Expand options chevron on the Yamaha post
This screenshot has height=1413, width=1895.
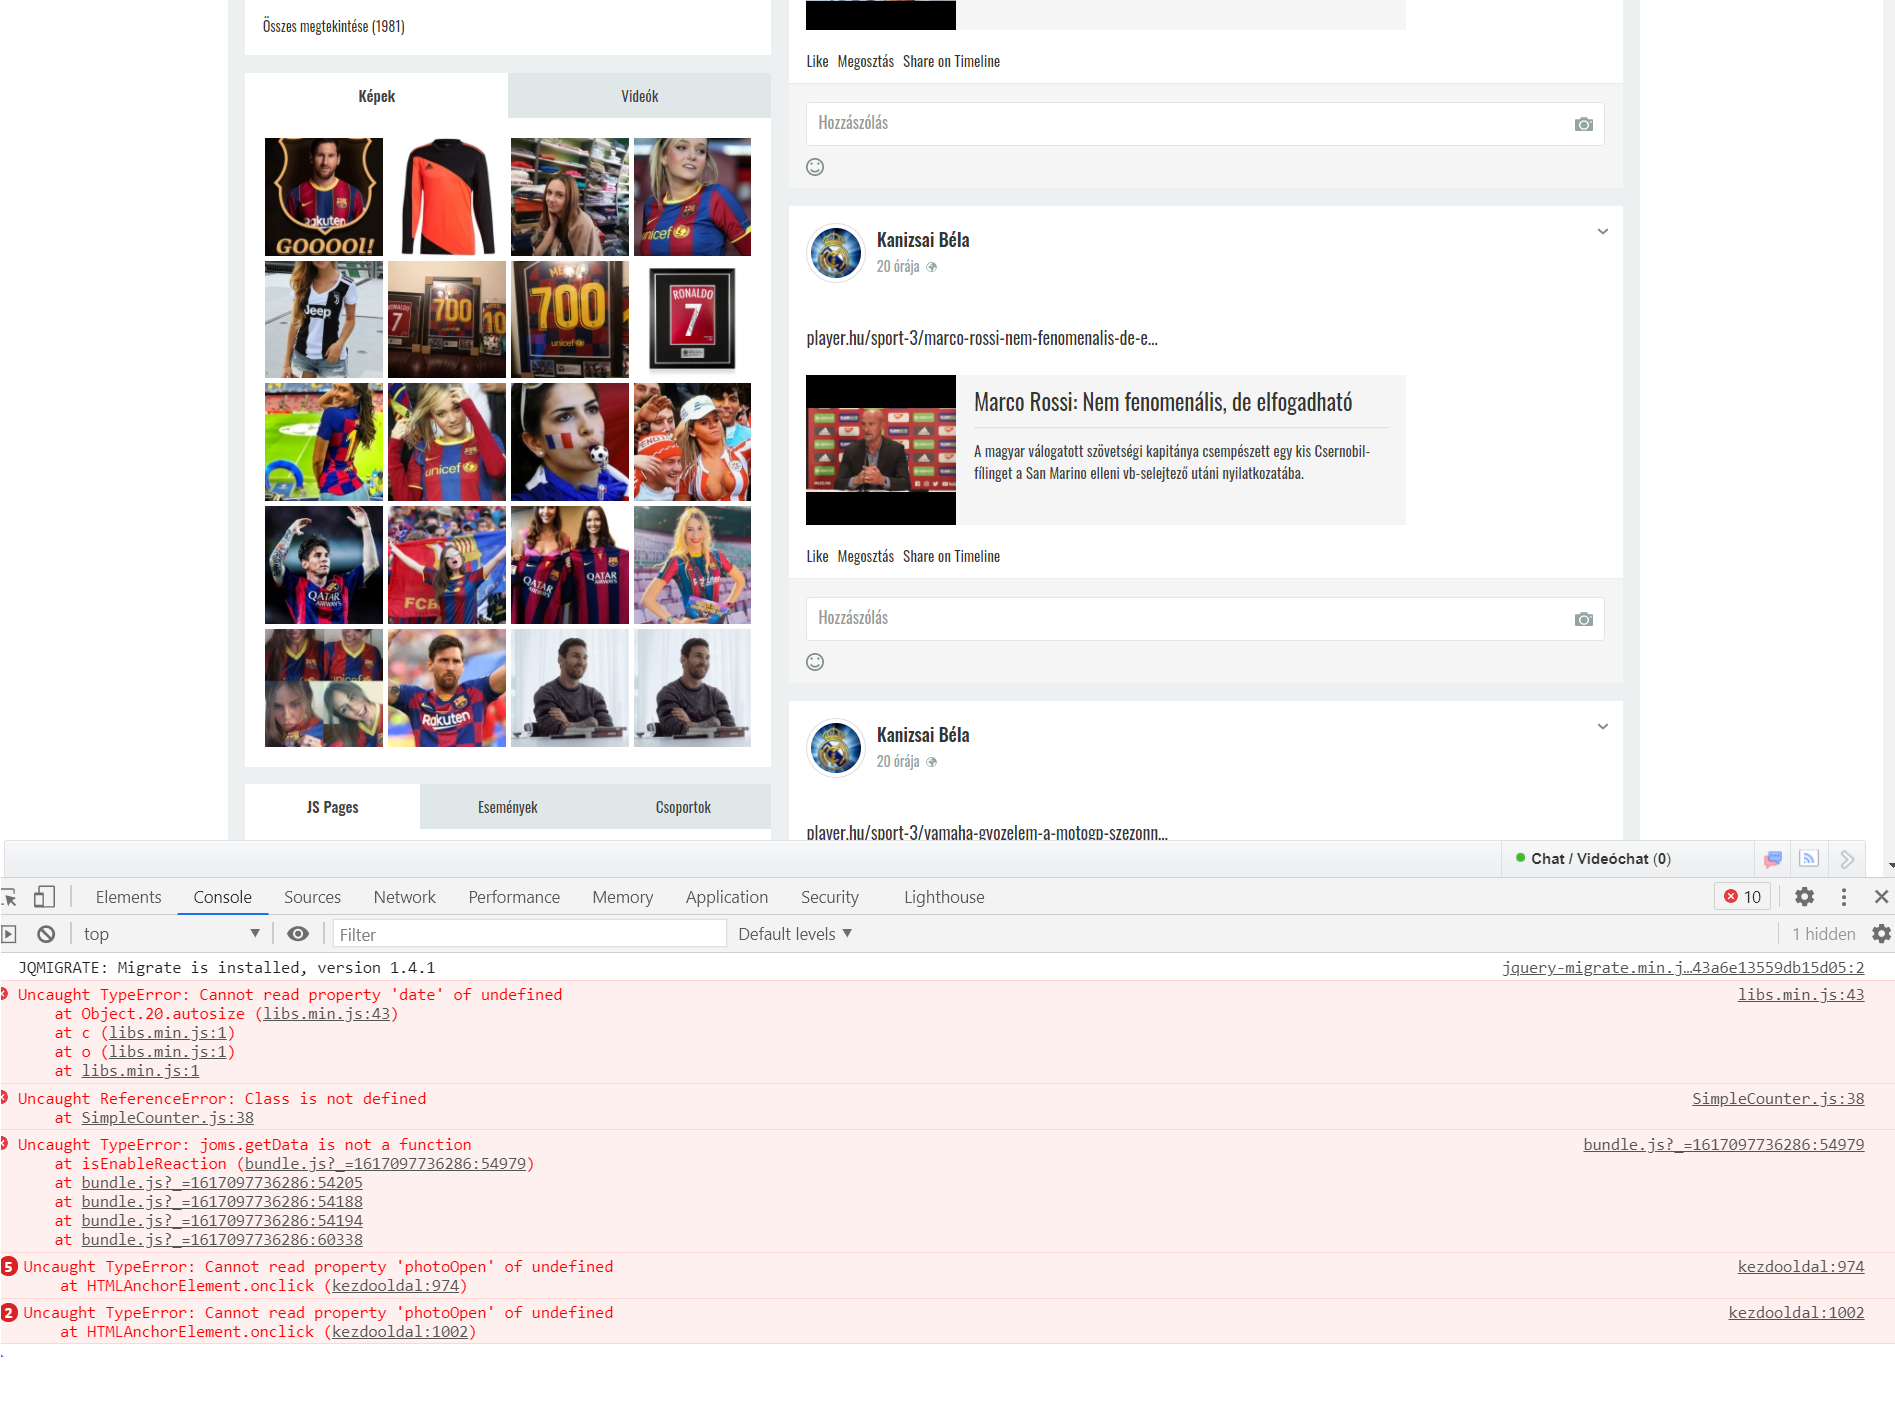1603,727
